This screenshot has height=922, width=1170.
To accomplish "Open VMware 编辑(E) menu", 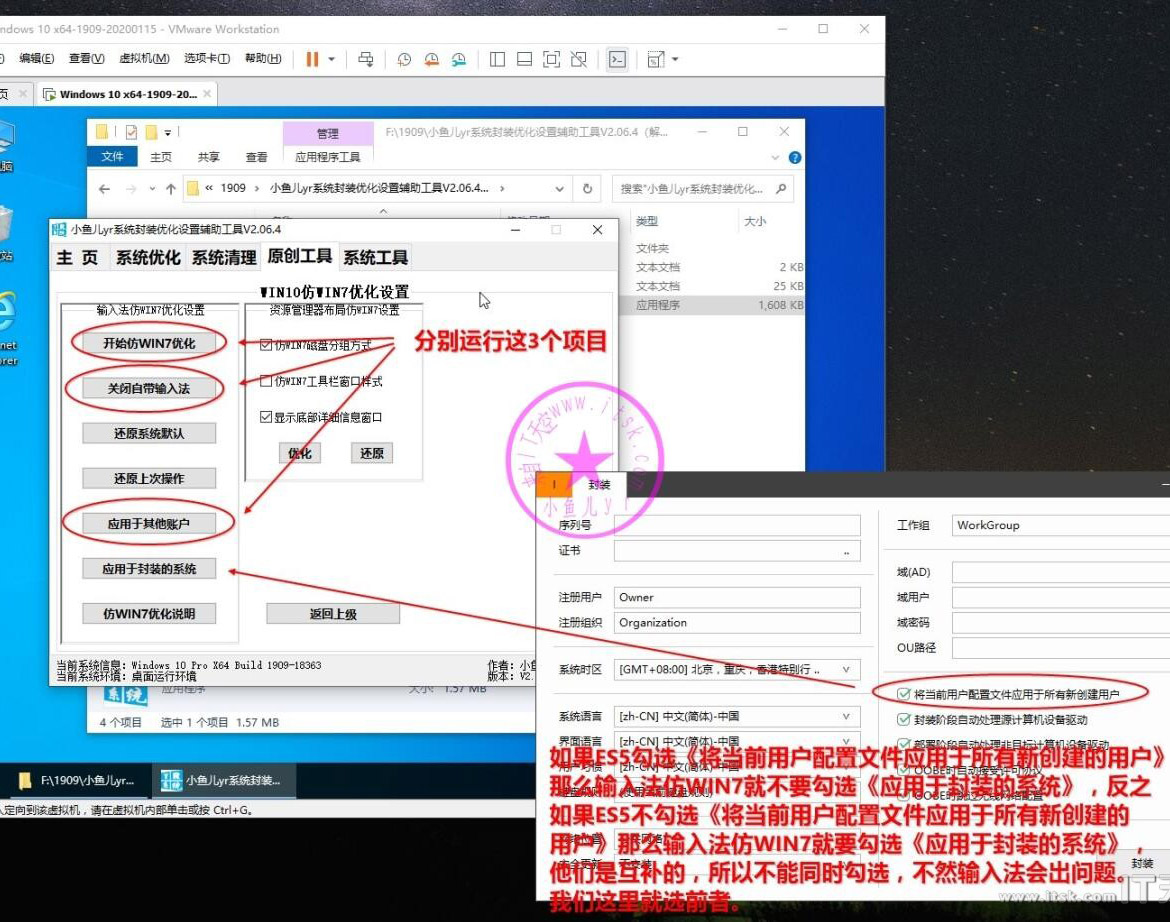I will [37, 58].
